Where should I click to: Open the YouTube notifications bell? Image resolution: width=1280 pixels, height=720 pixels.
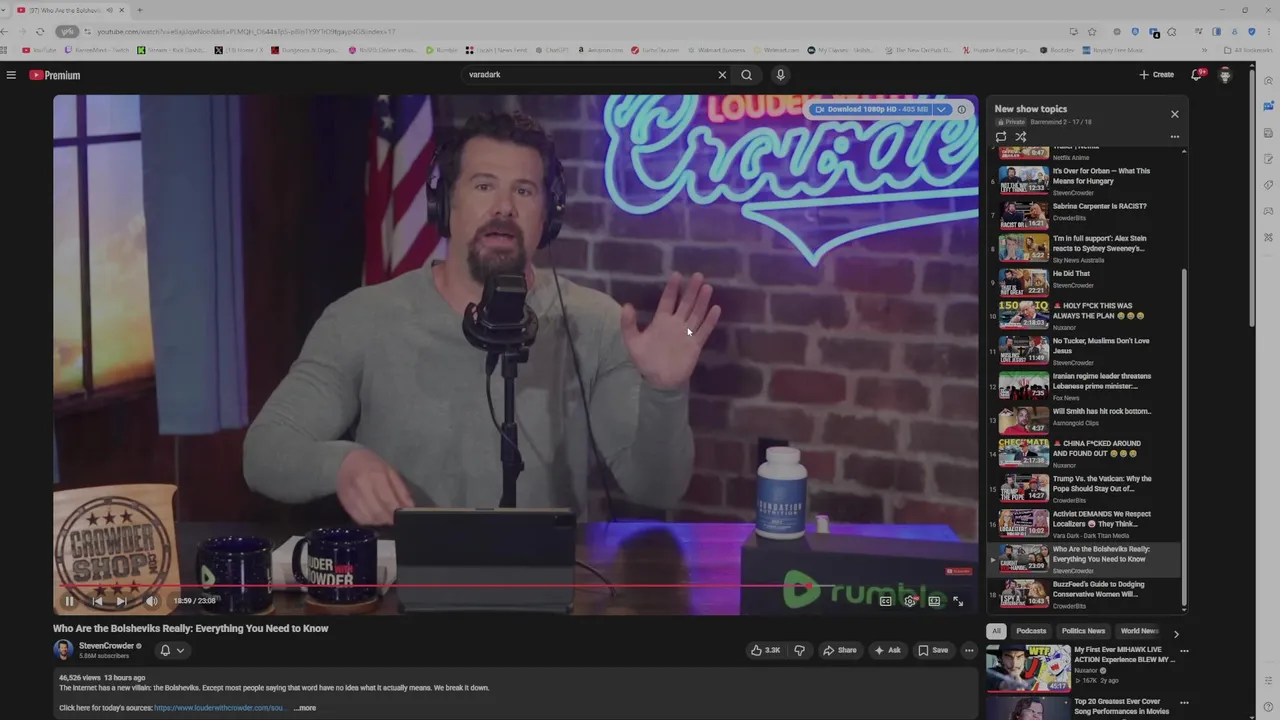coord(1196,75)
